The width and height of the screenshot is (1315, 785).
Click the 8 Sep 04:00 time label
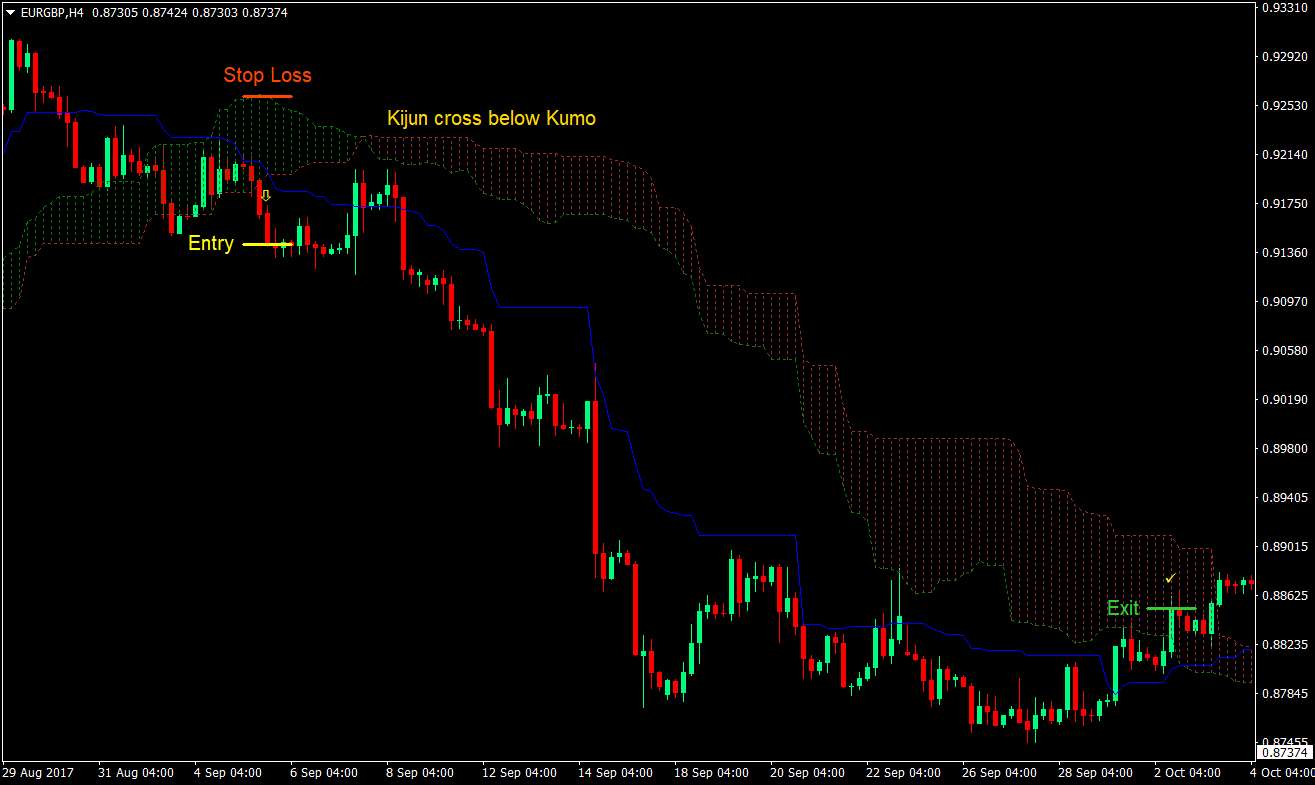coord(420,773)
